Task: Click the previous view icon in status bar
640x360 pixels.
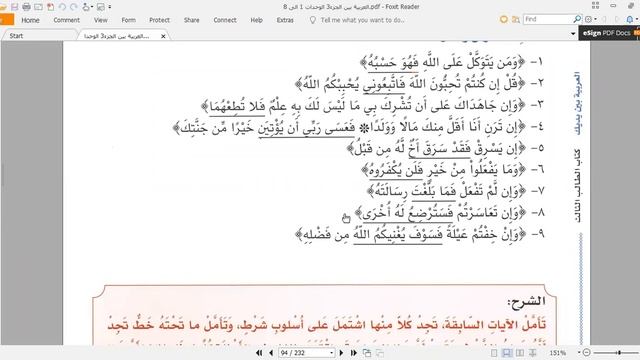Action: pos(367,353)
